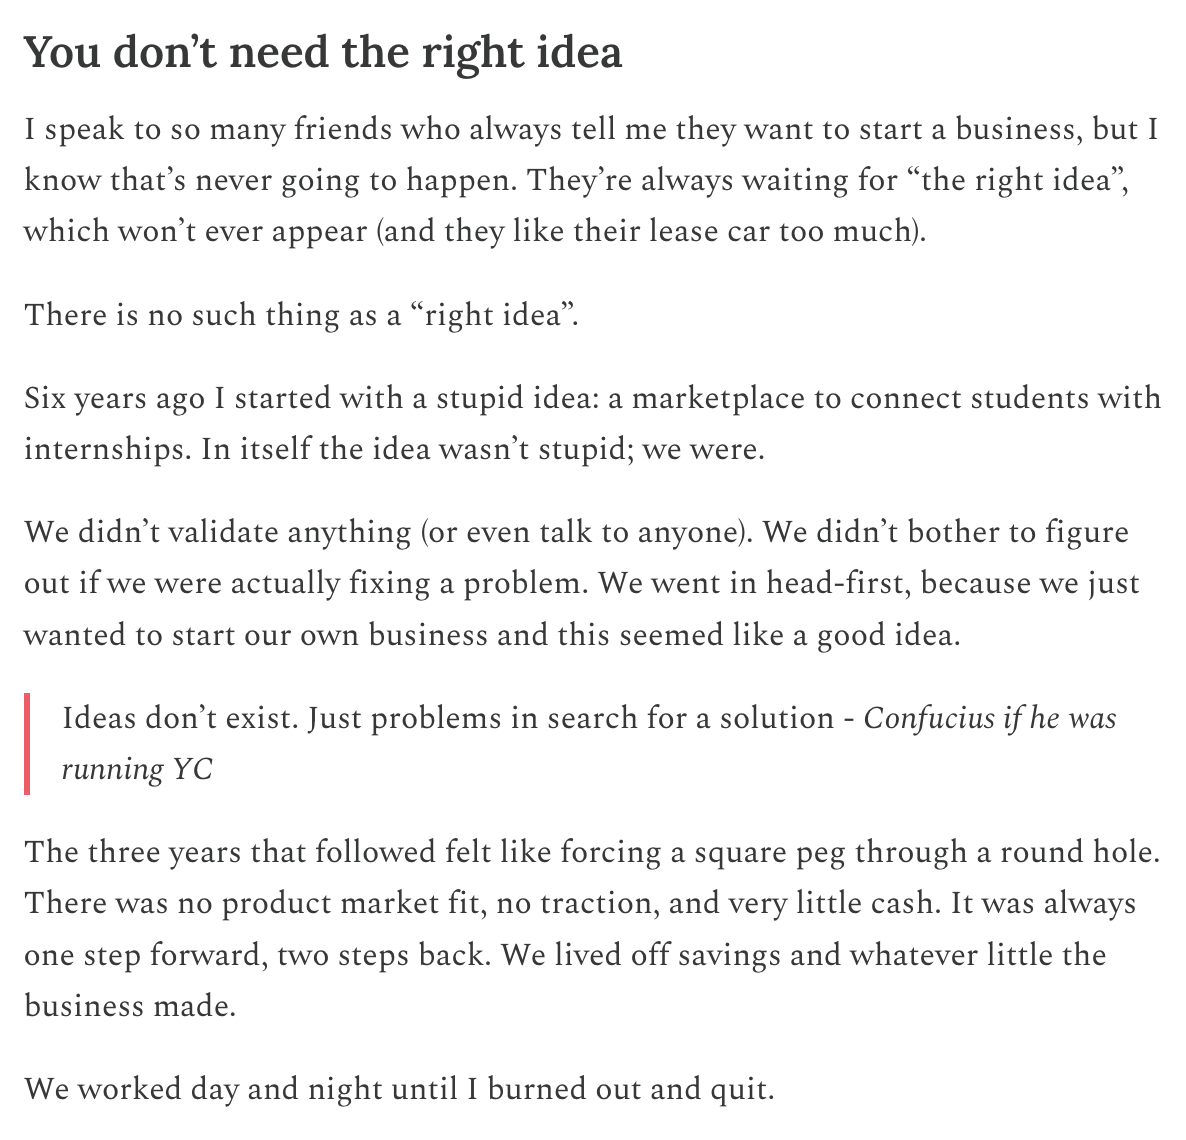Screen dimensions: 1186x1140
Task: Click the italic text "Confucius if he was"
Action: [989, 719]
